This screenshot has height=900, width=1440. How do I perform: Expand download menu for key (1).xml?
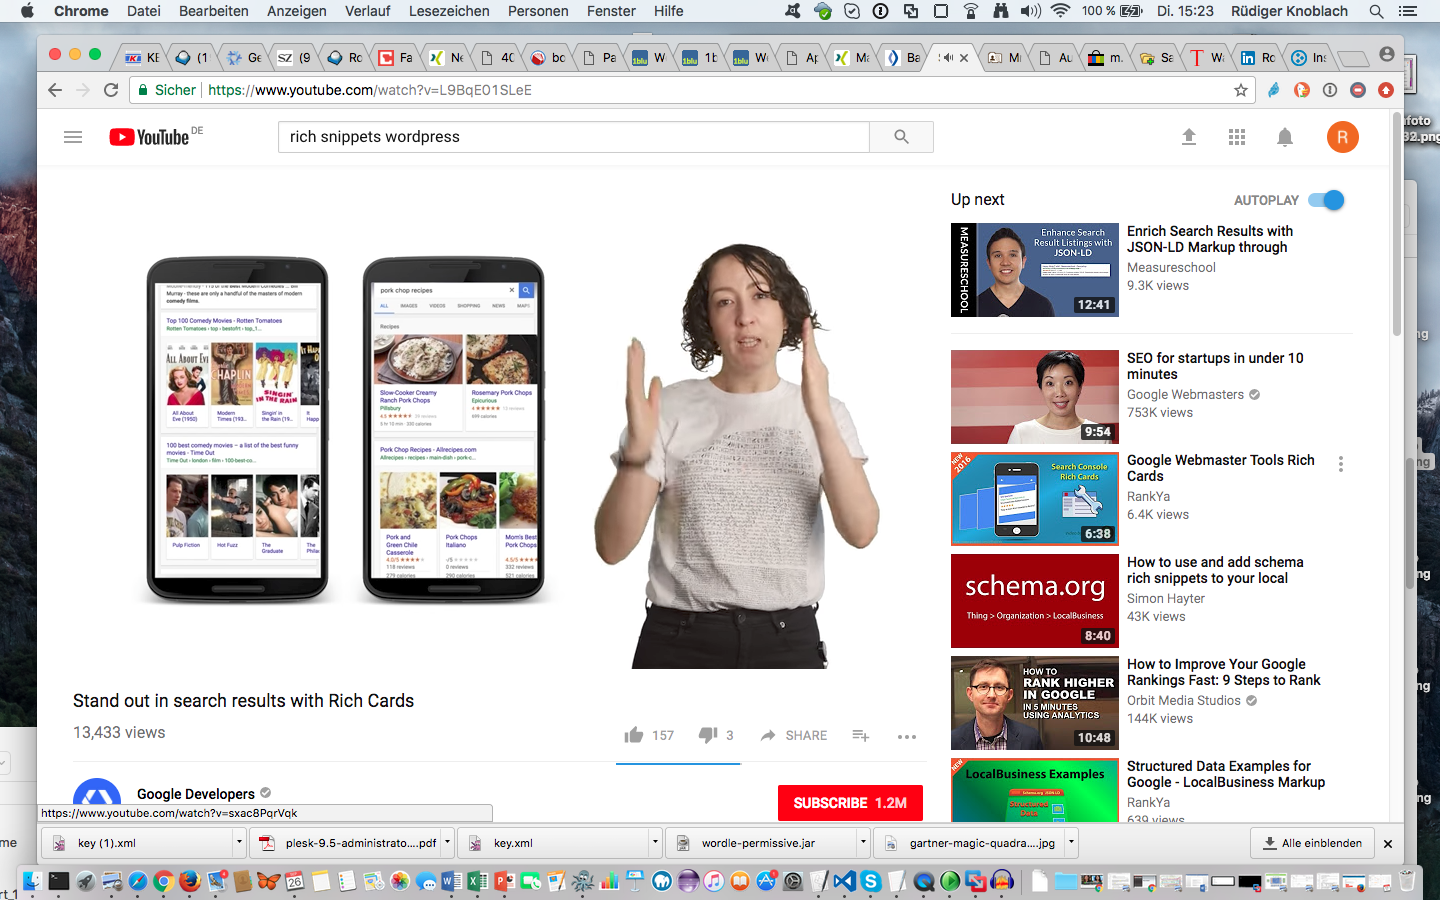coord(239,843)
